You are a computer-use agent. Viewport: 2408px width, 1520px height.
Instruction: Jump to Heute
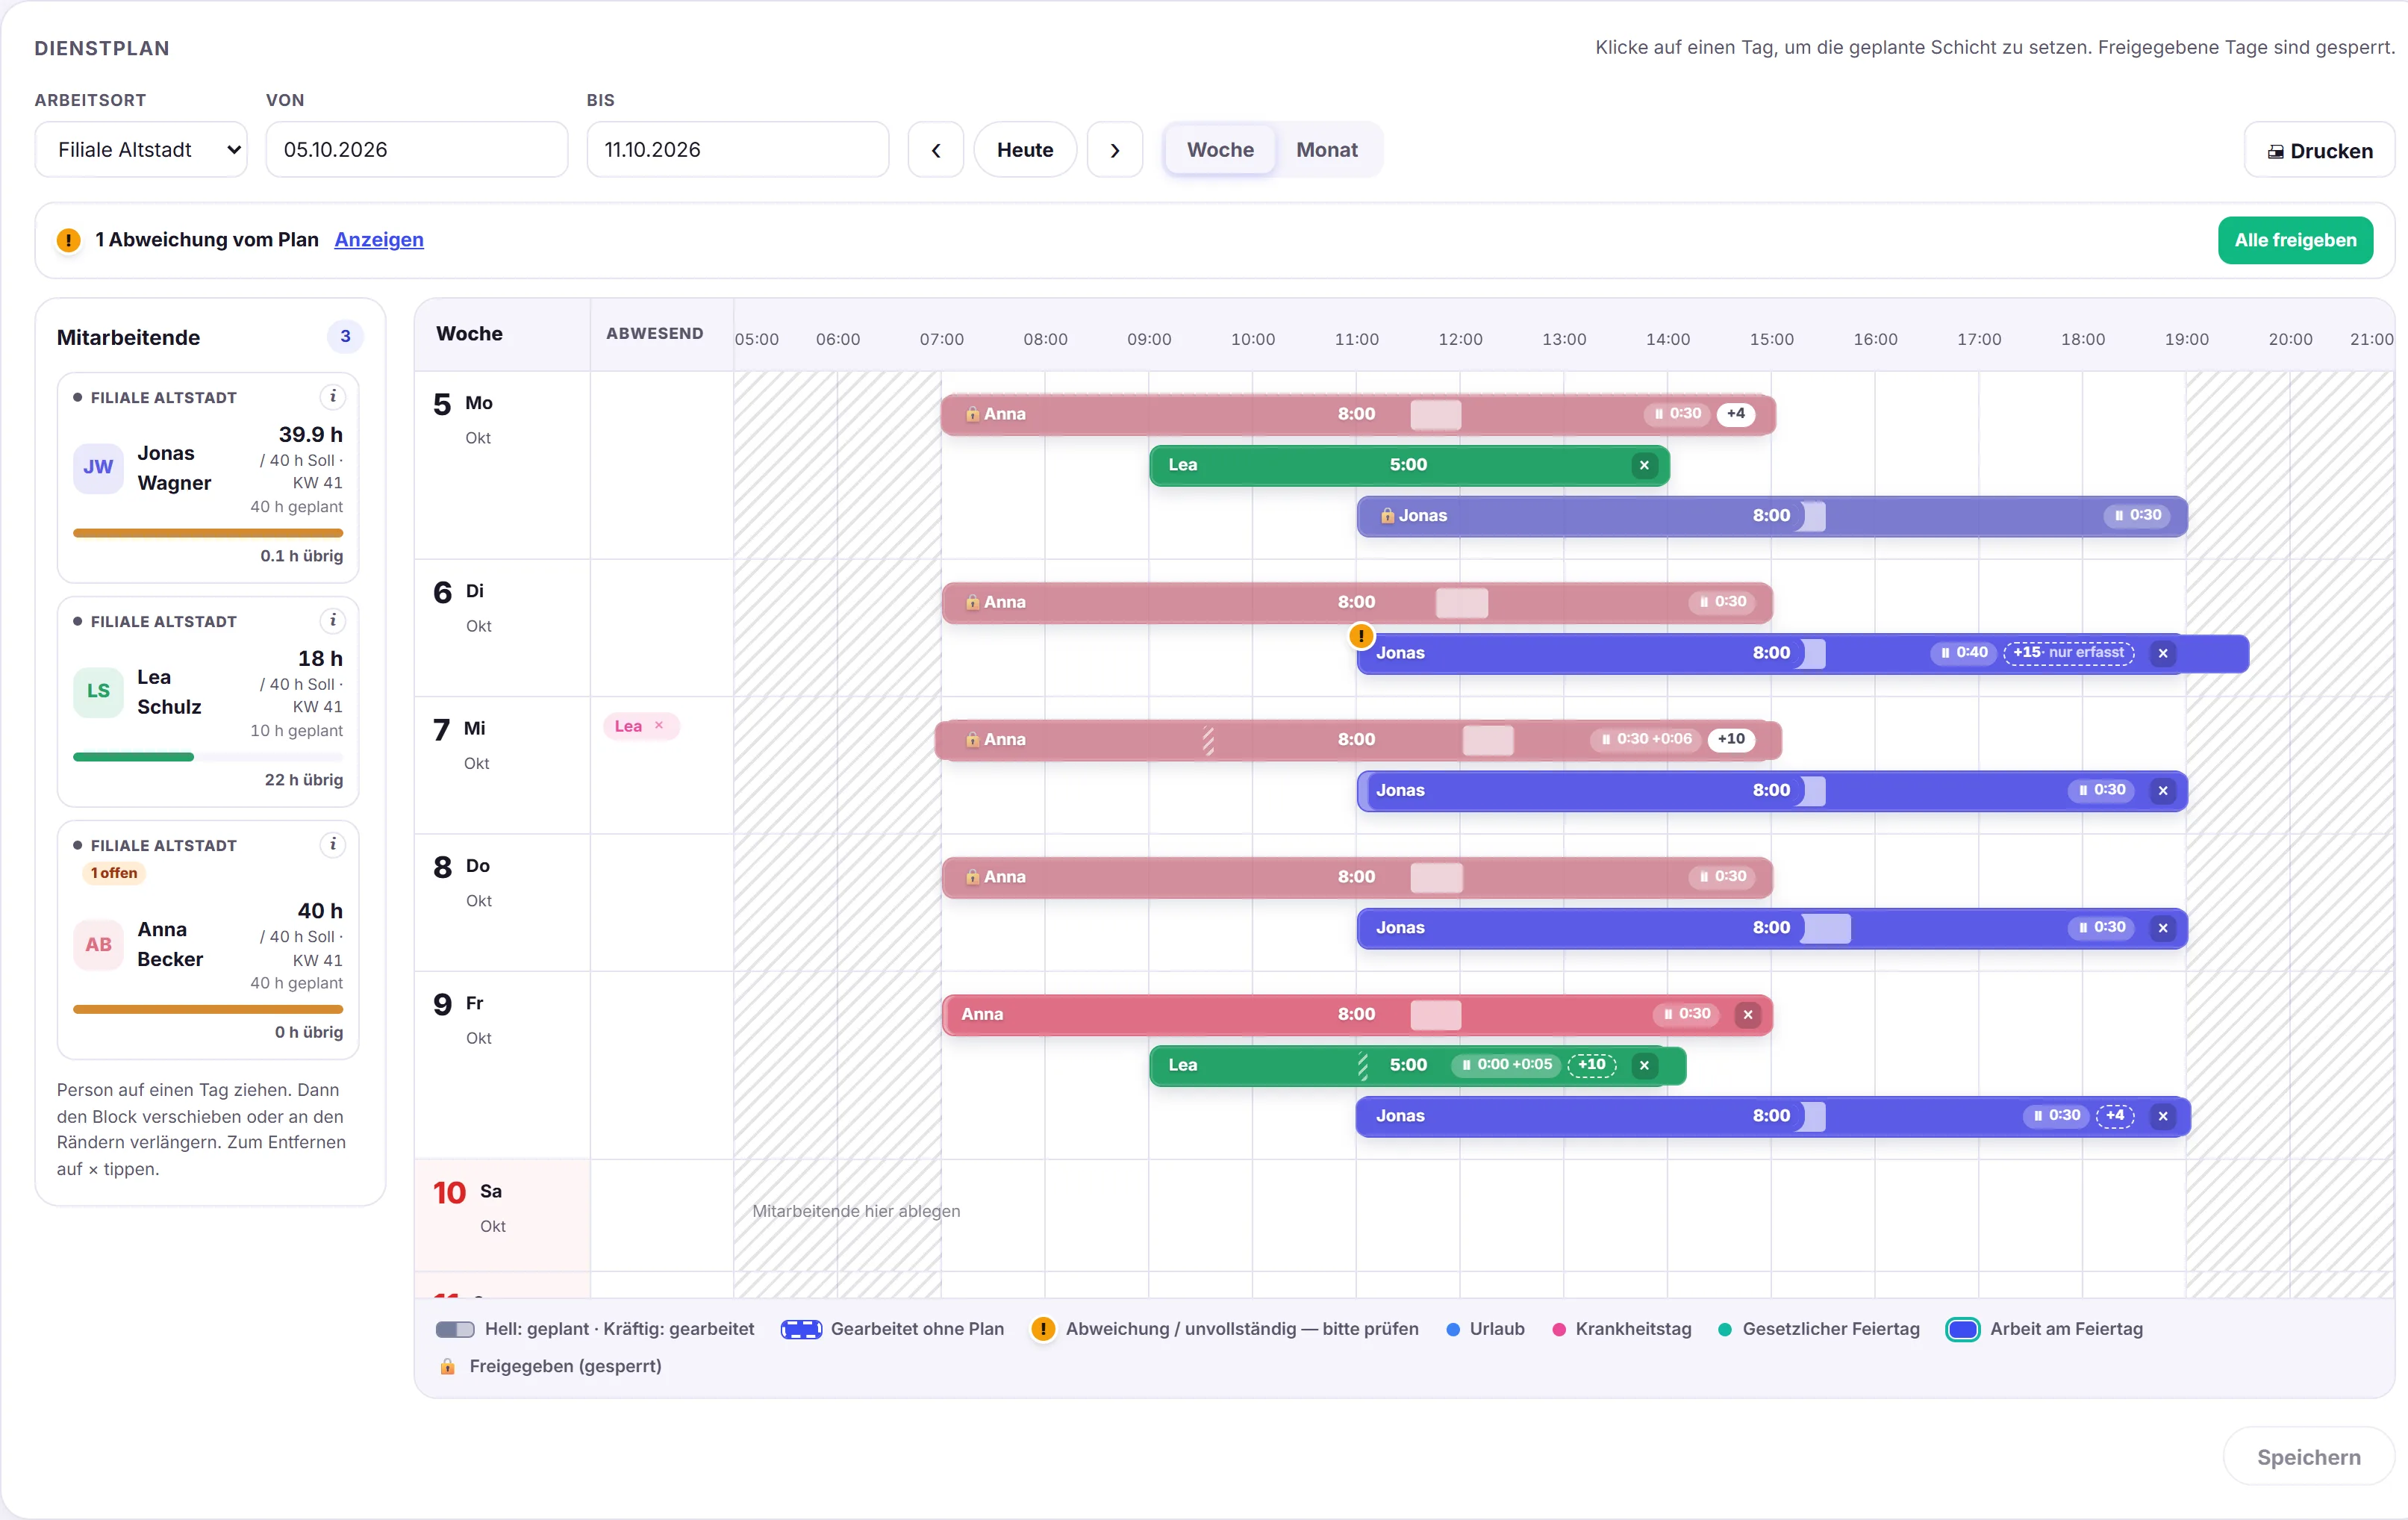tap(1025, 150)
